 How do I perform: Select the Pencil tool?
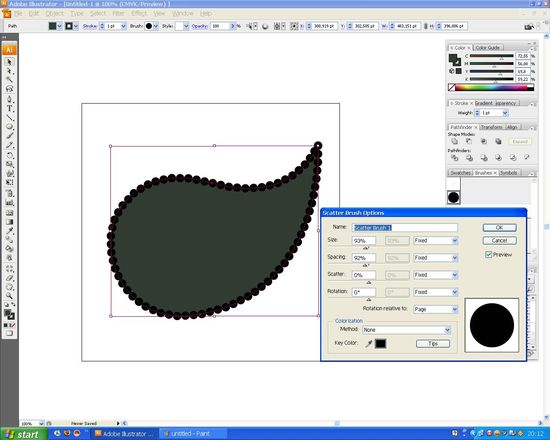[x=9, y=145]
